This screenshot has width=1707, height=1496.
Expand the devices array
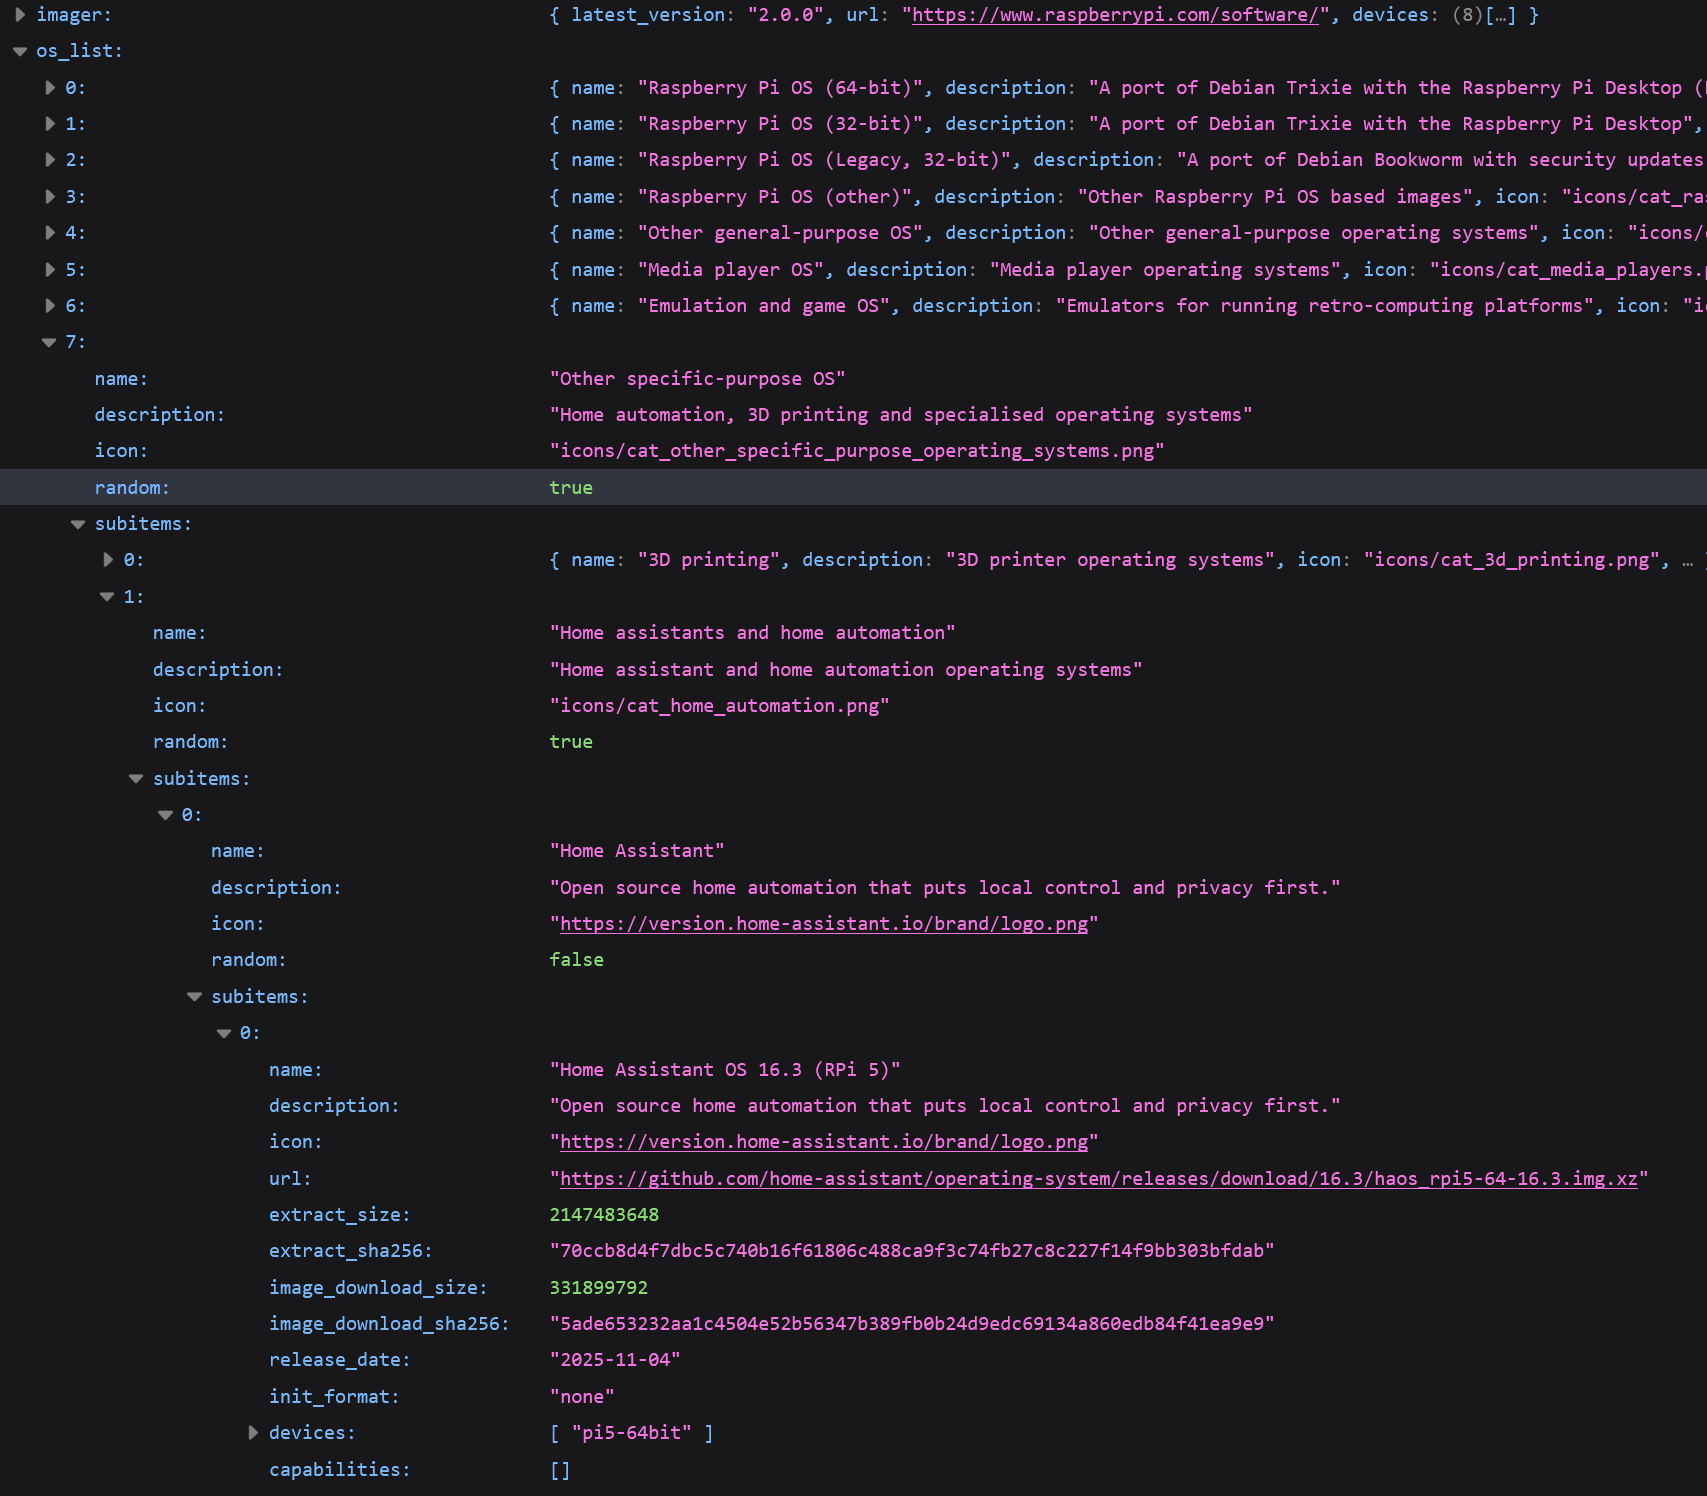(253, 1433)
